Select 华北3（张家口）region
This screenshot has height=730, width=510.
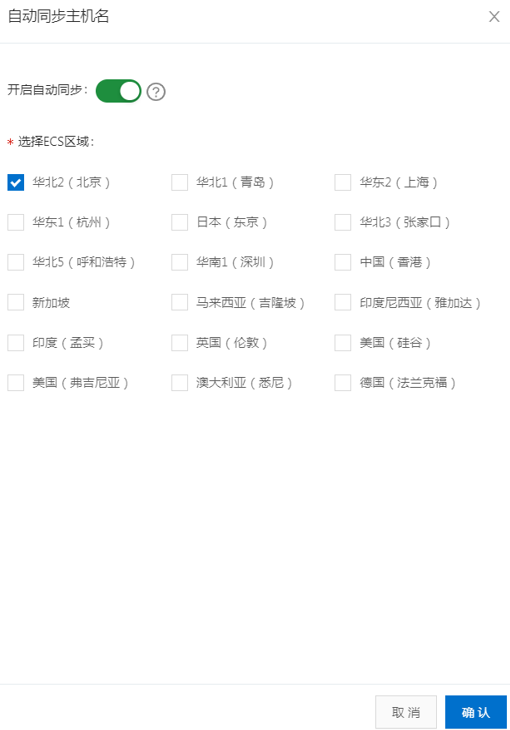tap(343, 223)
